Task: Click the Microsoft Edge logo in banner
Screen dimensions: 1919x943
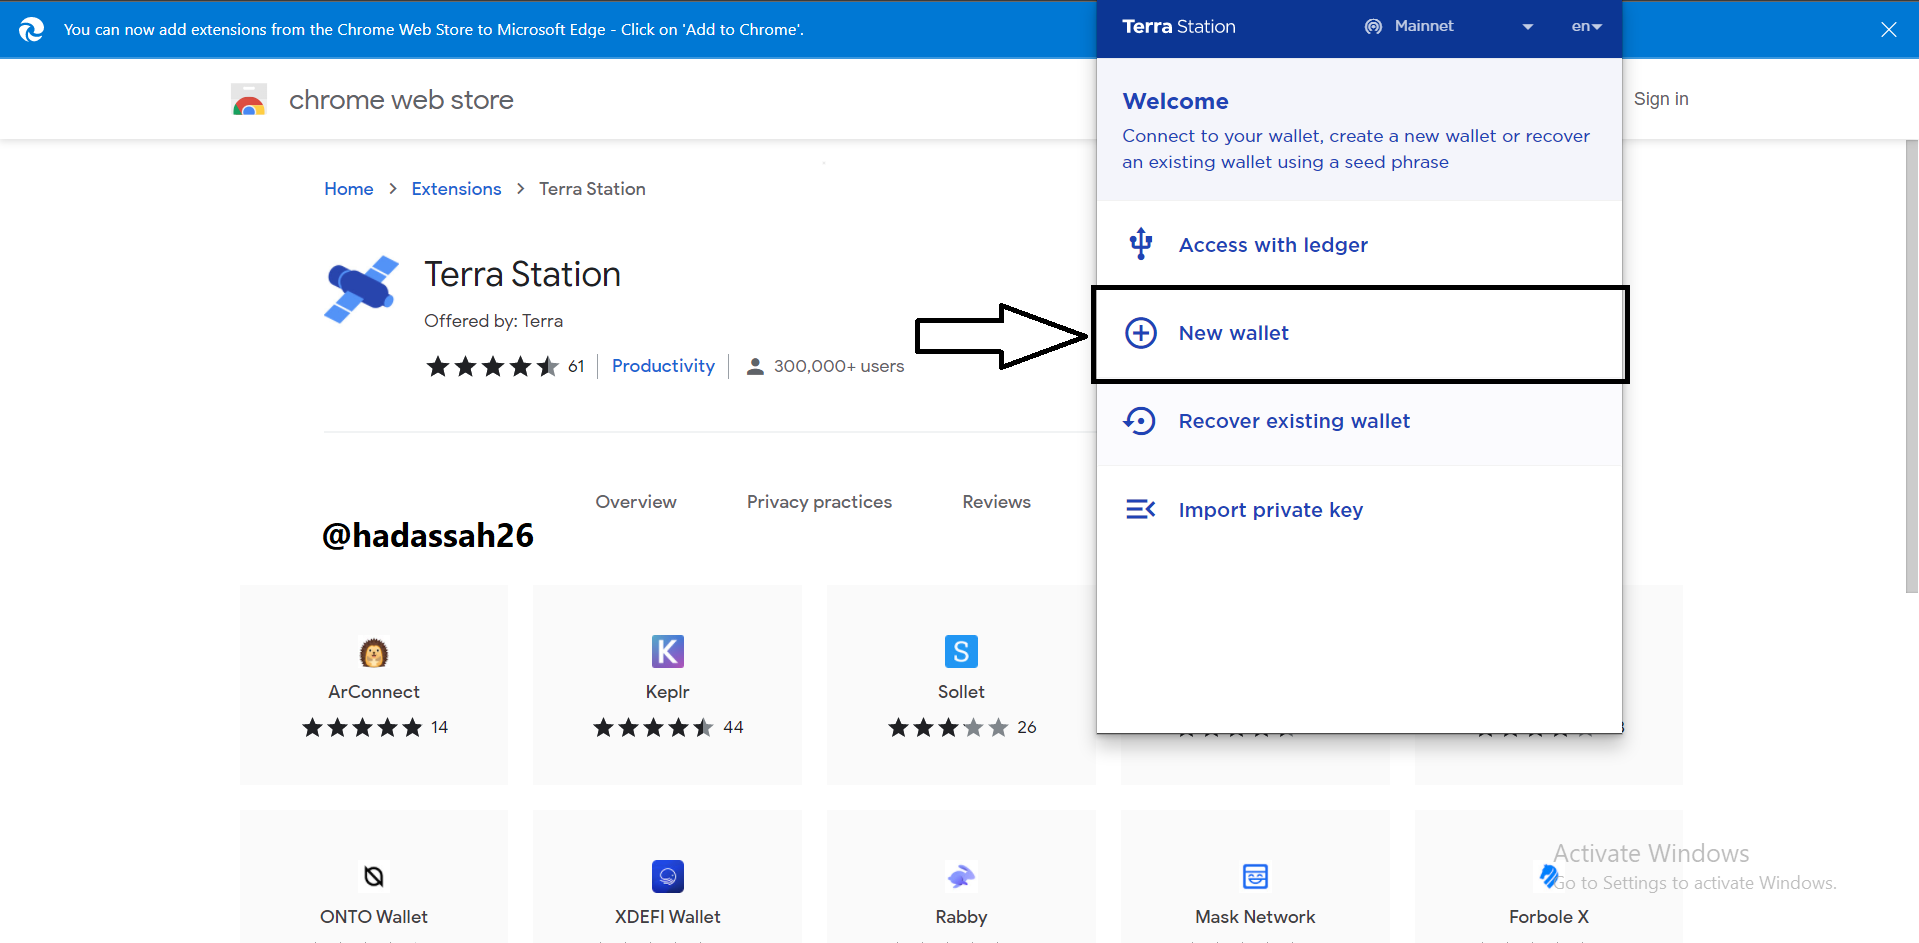Action: (x=32, y=29)
